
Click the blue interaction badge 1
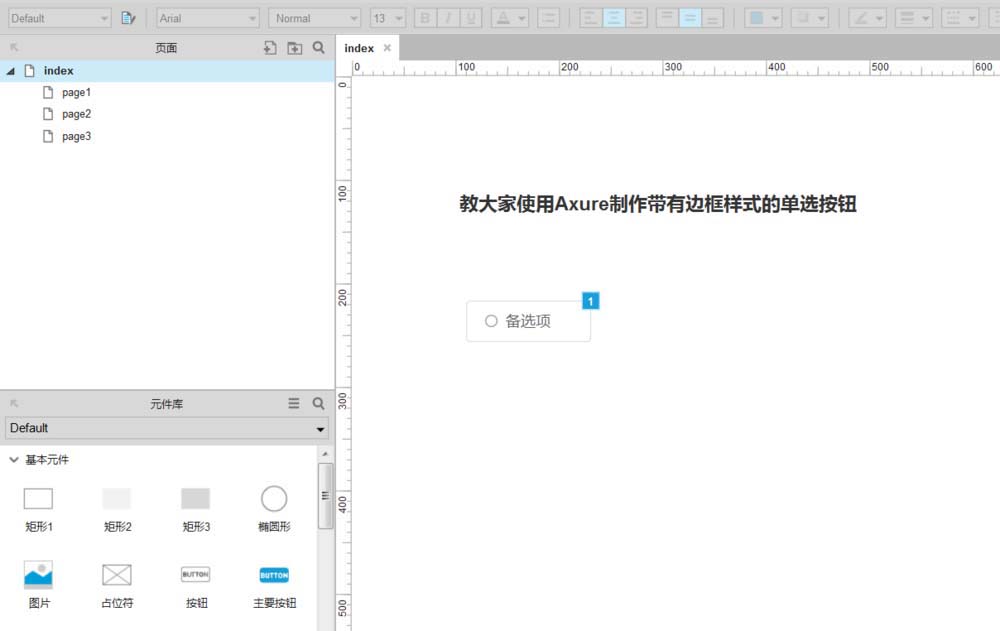click(x=591, y=301)
